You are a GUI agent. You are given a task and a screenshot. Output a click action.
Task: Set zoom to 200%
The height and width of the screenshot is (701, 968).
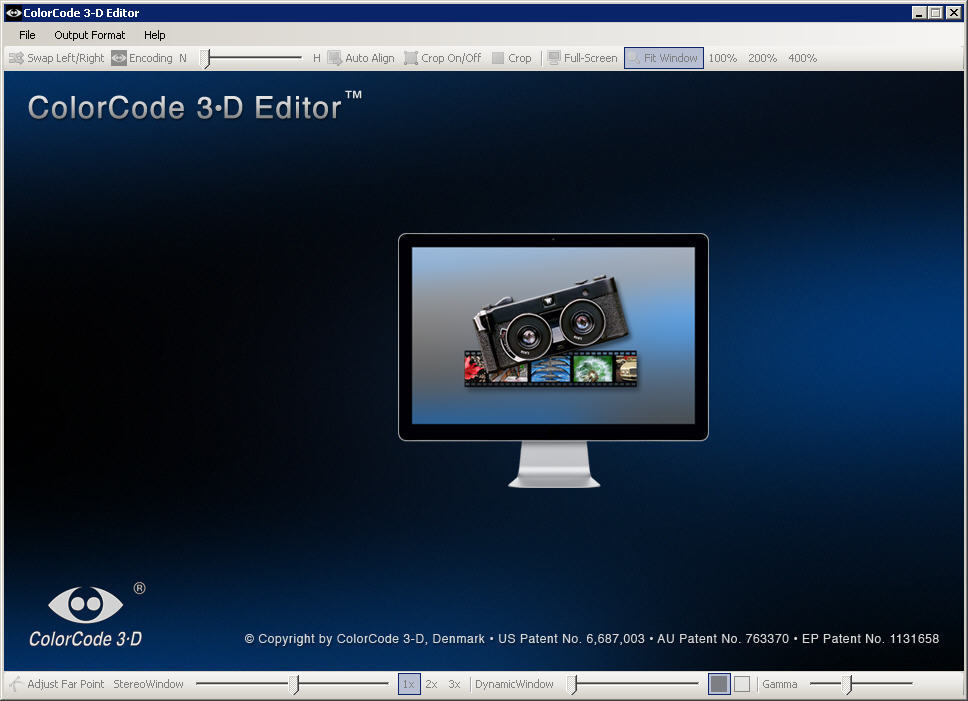762,58
